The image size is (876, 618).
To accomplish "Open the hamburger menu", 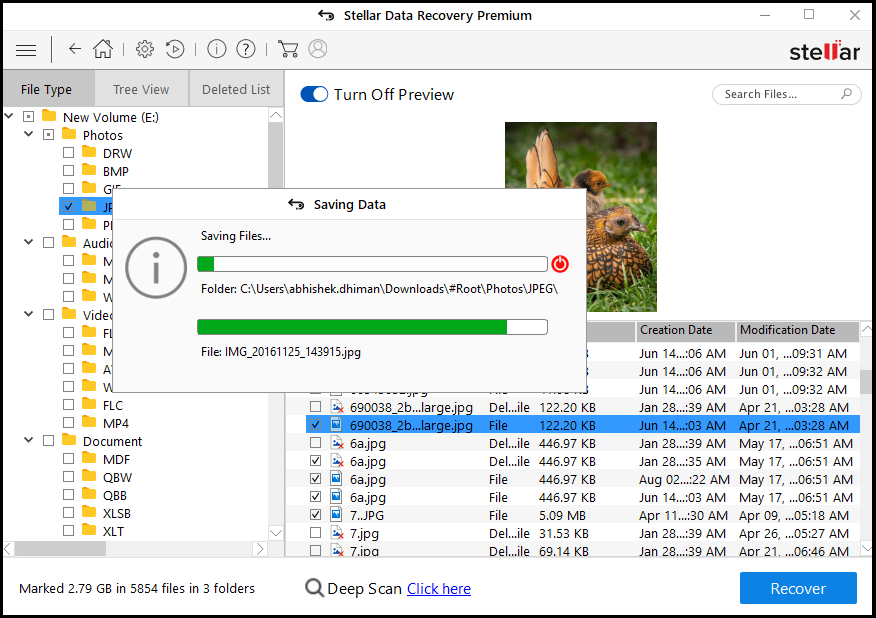I will [x=26, y=50].
